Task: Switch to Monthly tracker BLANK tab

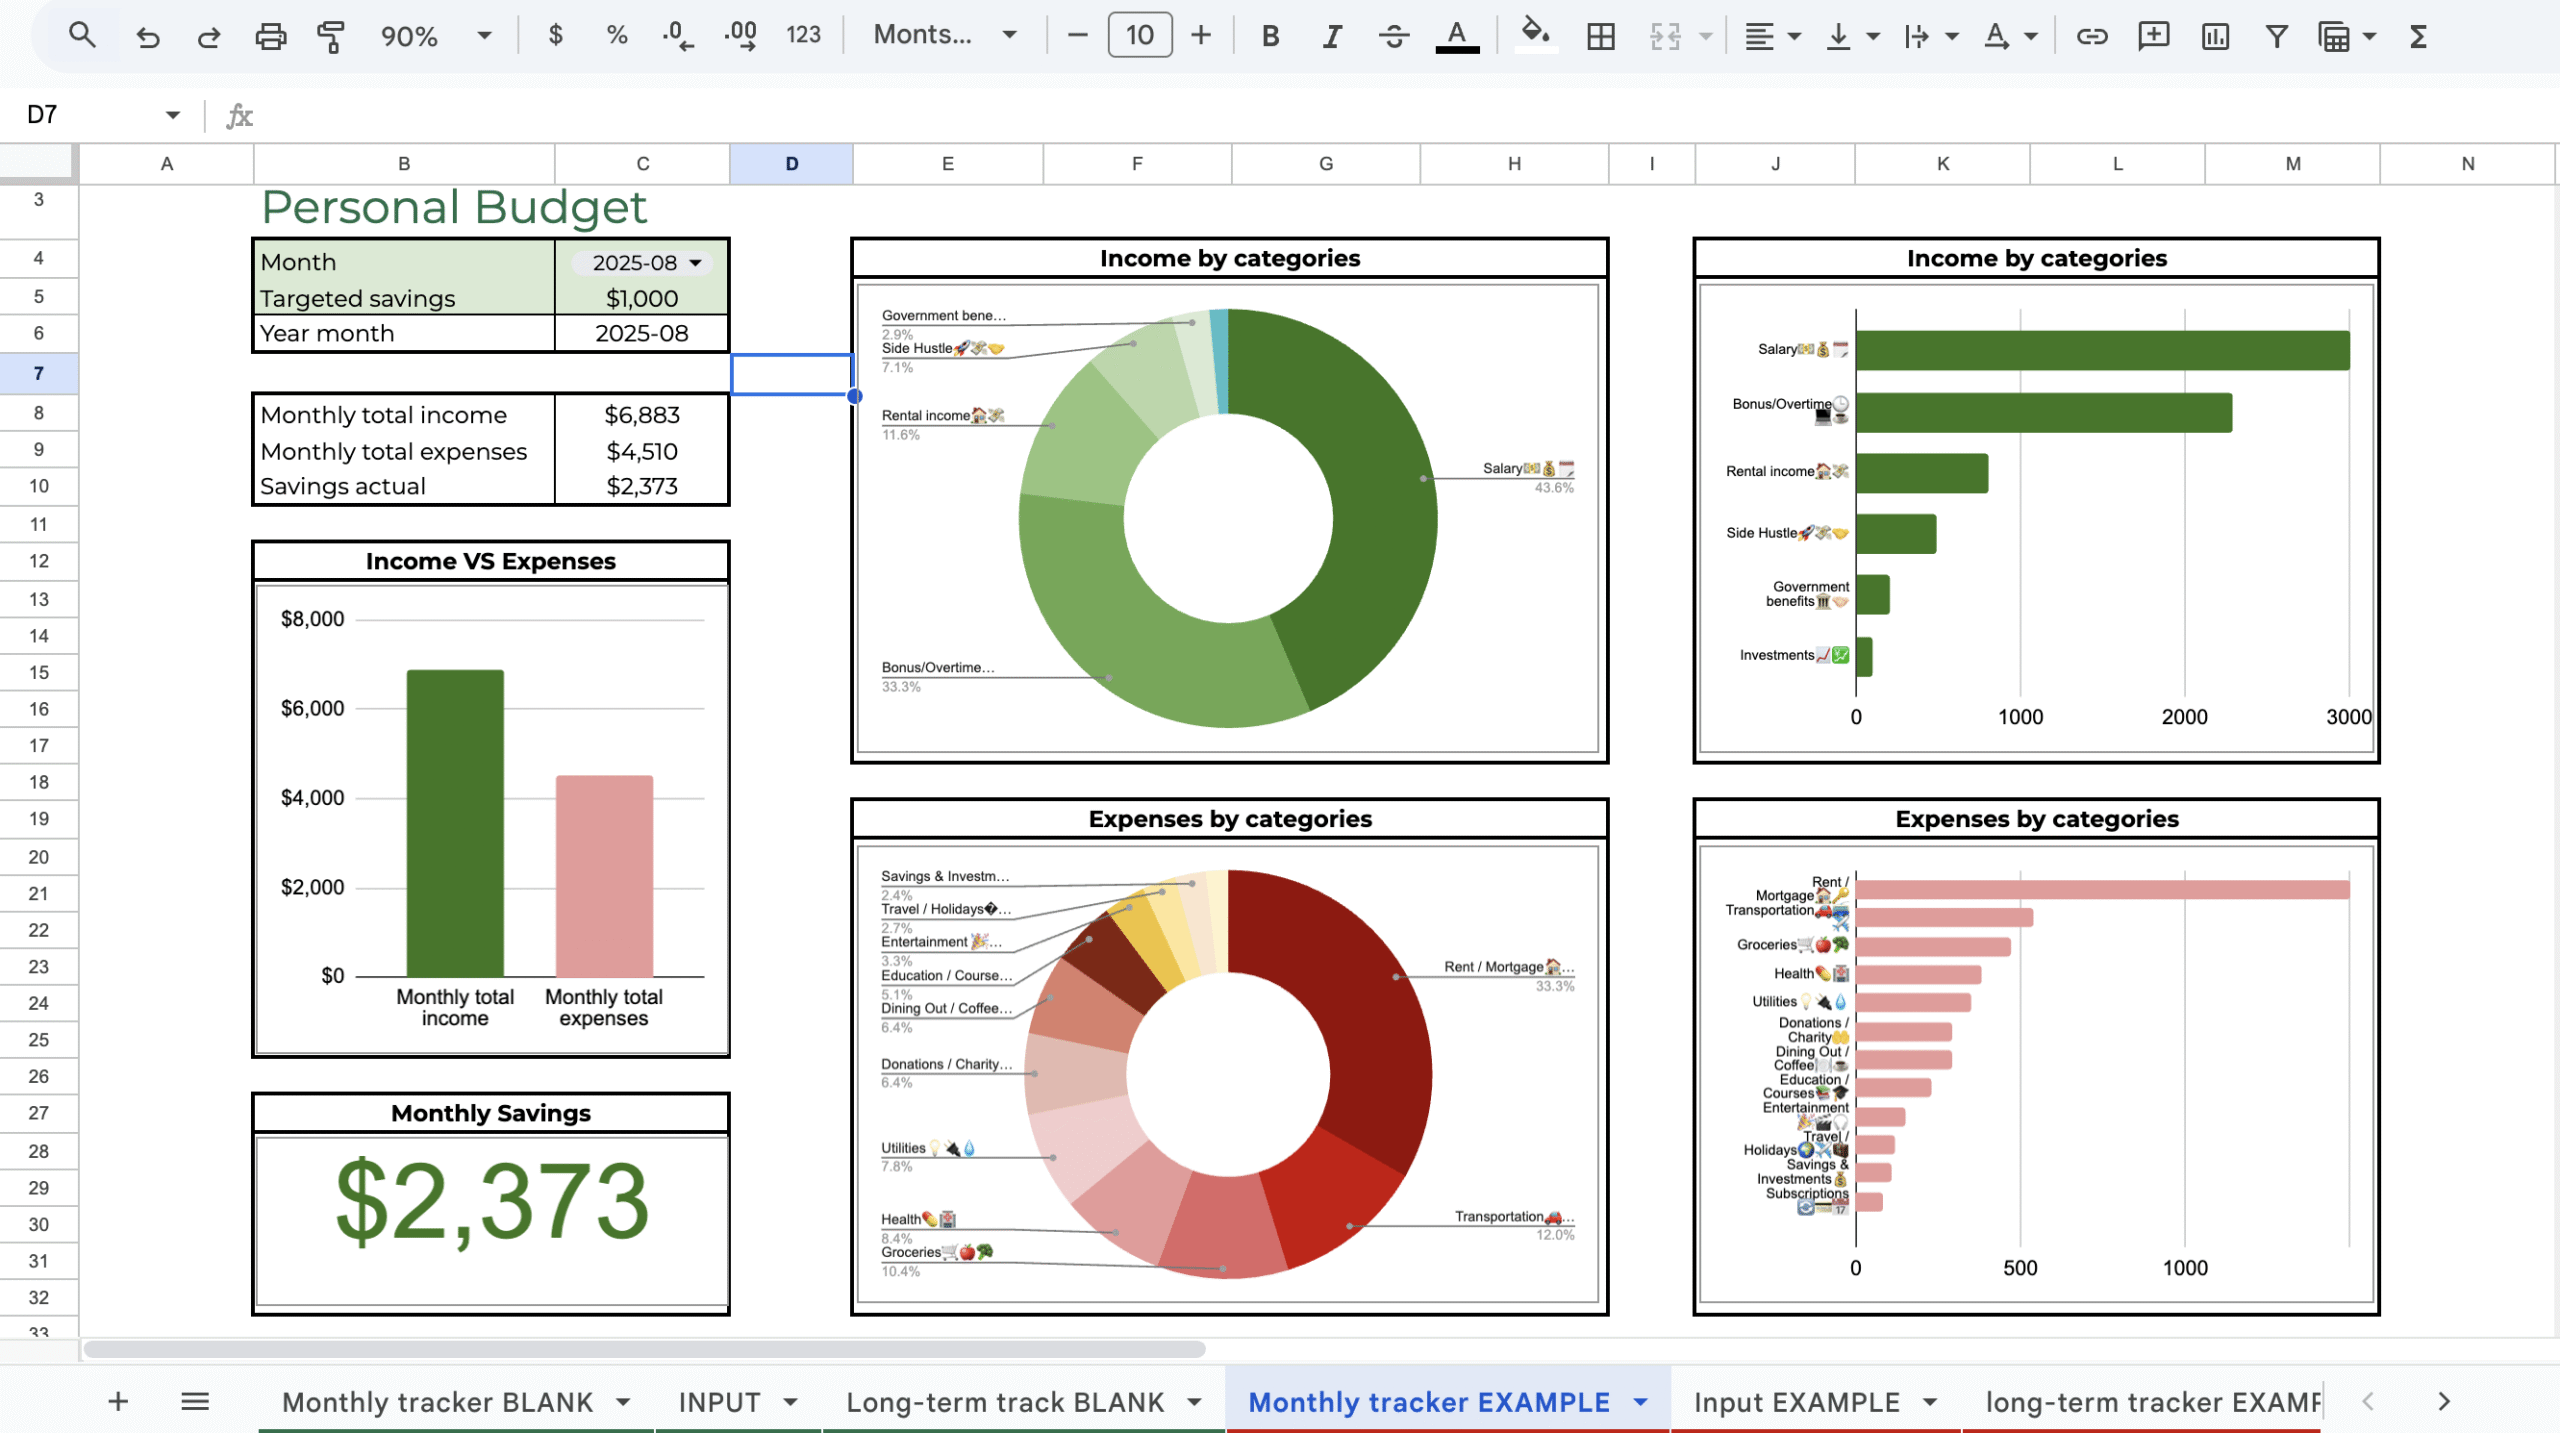Action: (438, 1402)
